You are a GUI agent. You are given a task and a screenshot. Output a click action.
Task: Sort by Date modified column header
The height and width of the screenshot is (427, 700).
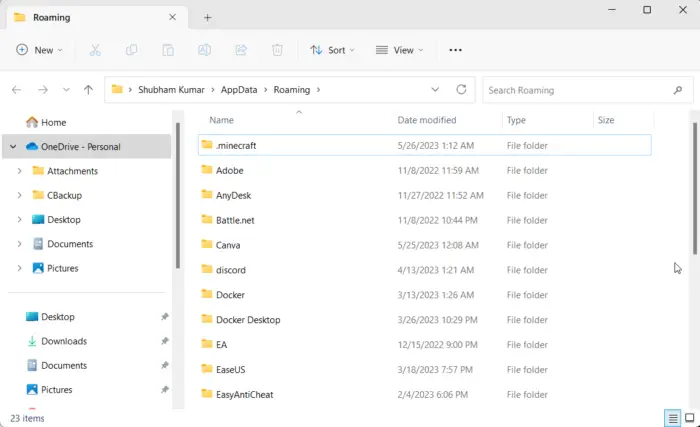point(427,120)
